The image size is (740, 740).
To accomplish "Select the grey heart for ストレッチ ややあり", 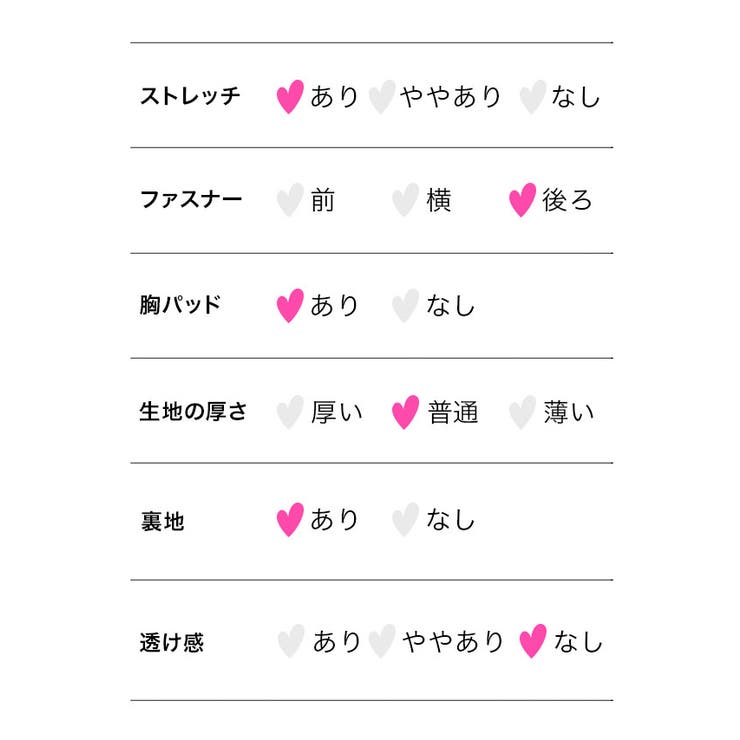I will coord(381,97).
